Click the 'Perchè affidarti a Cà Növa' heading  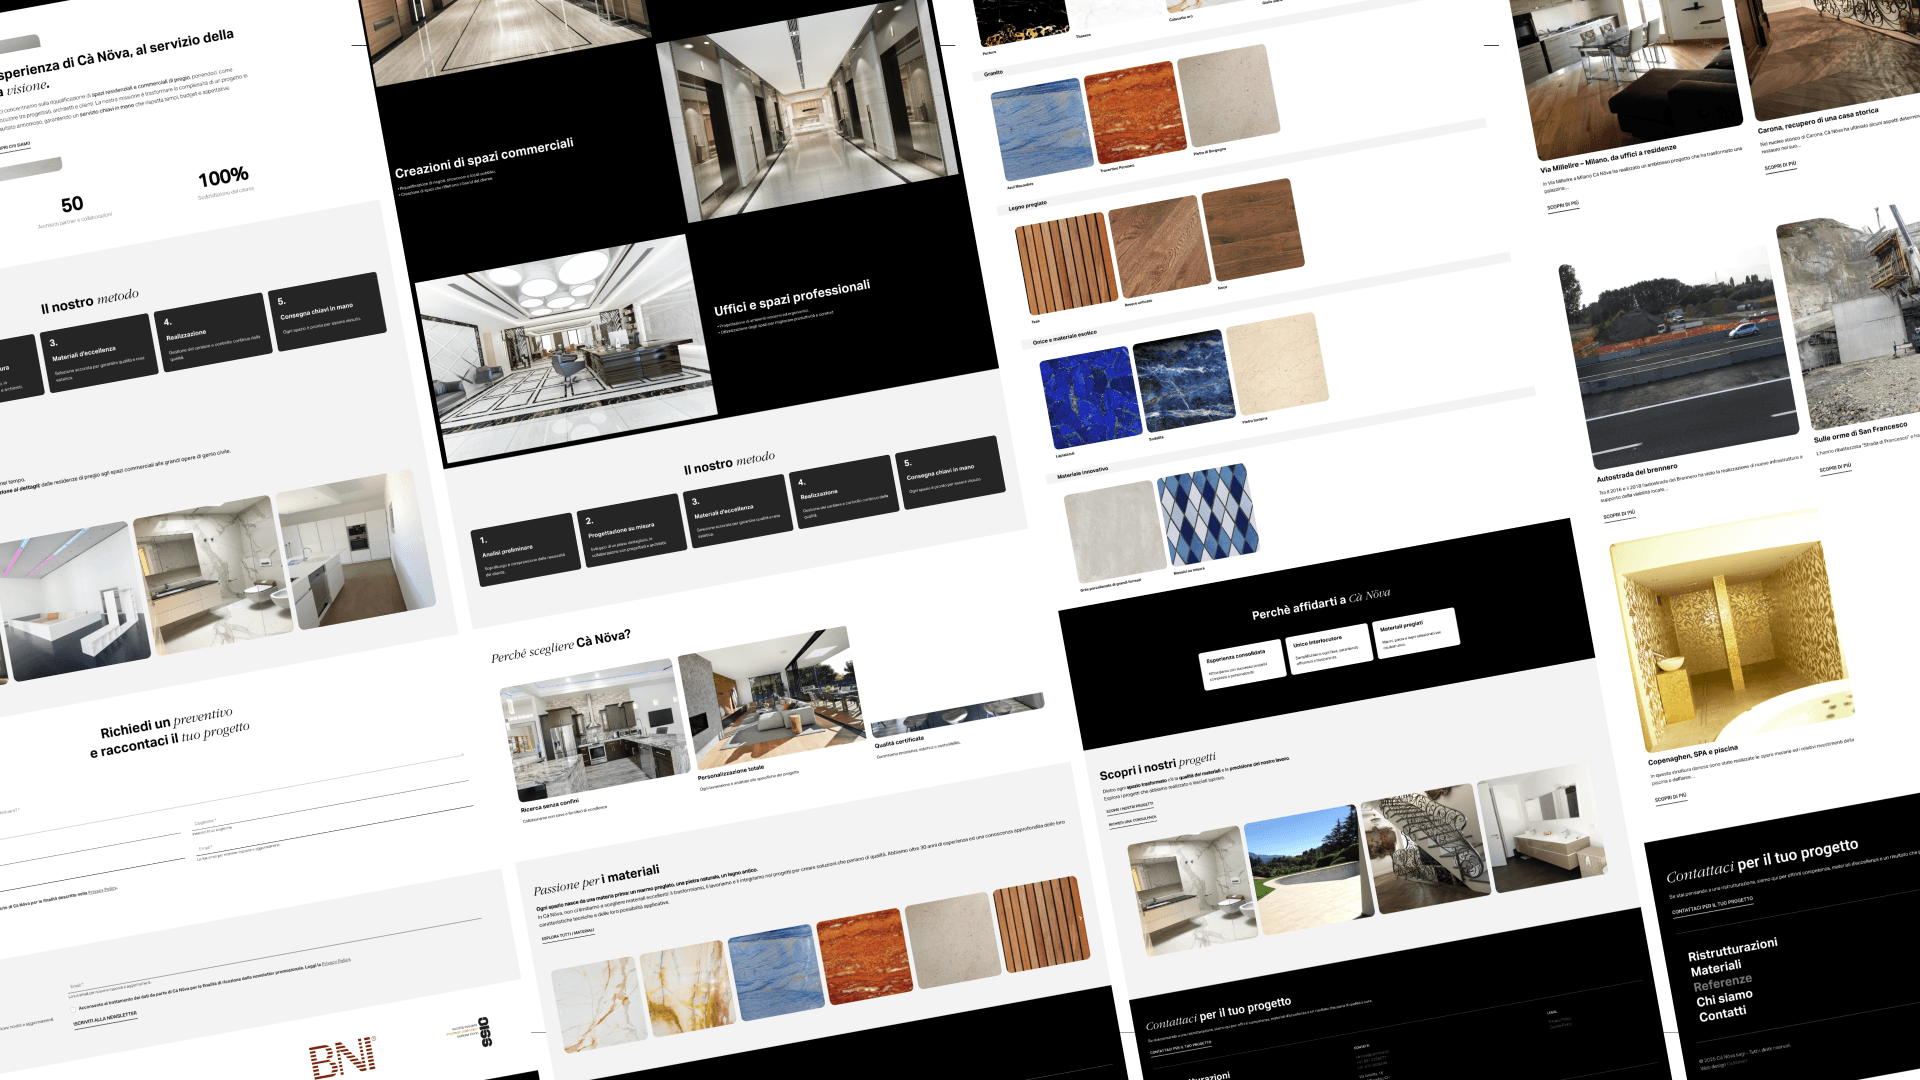point(1320,602)
